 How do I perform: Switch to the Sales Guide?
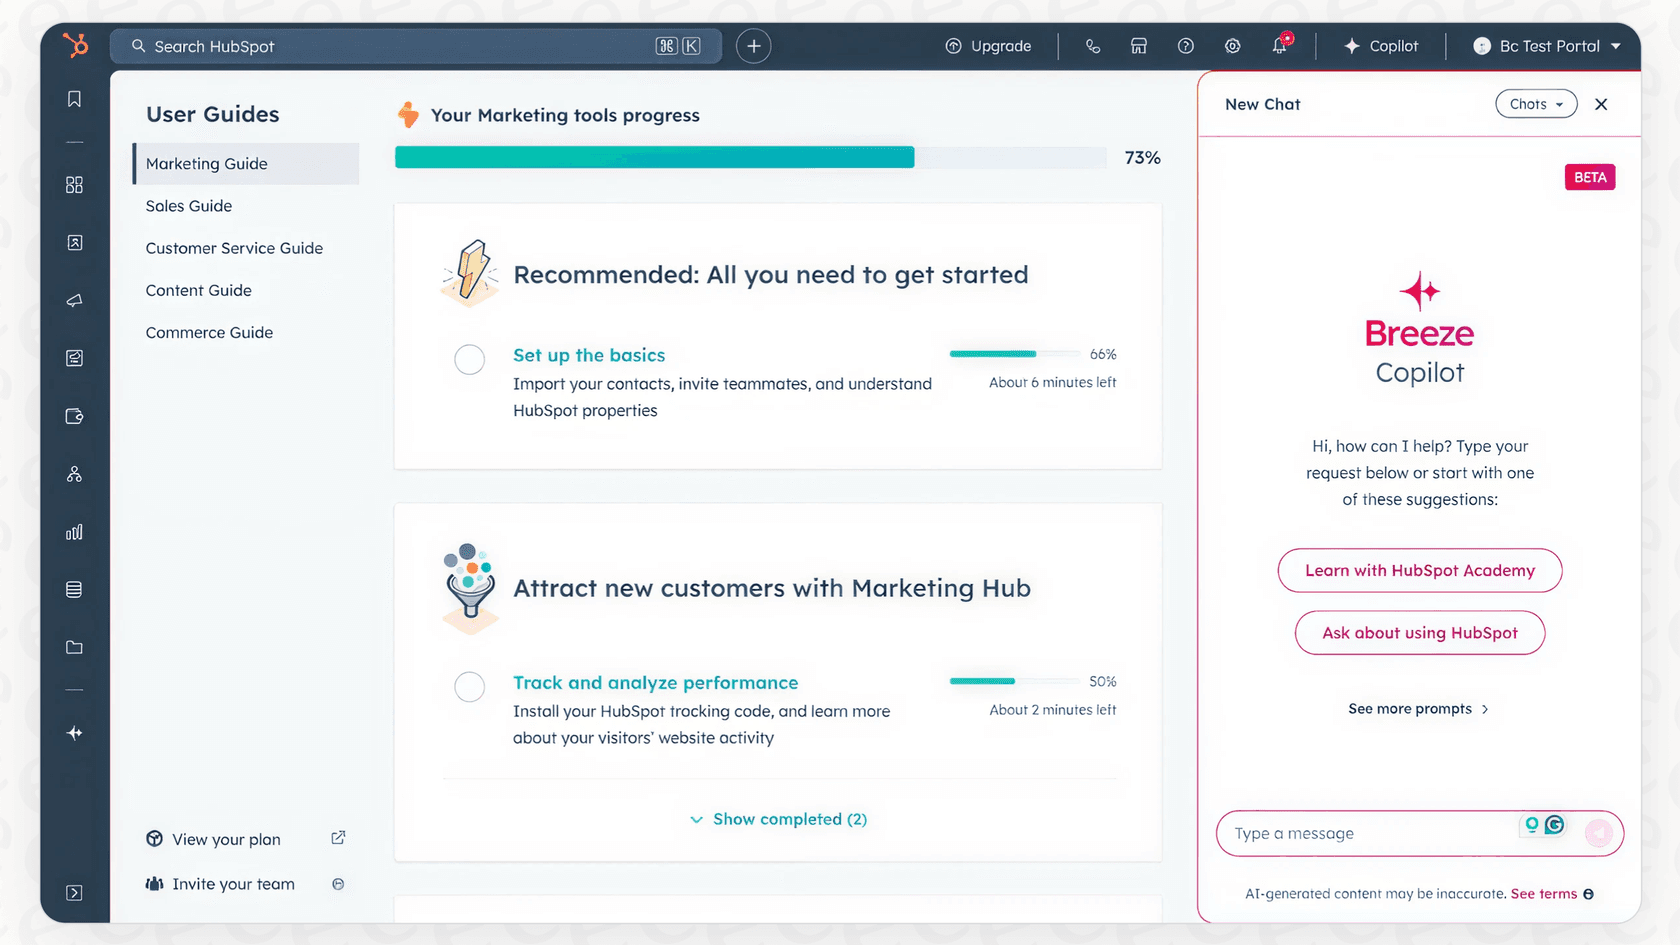pyautogui.click(x=189, y=206)
